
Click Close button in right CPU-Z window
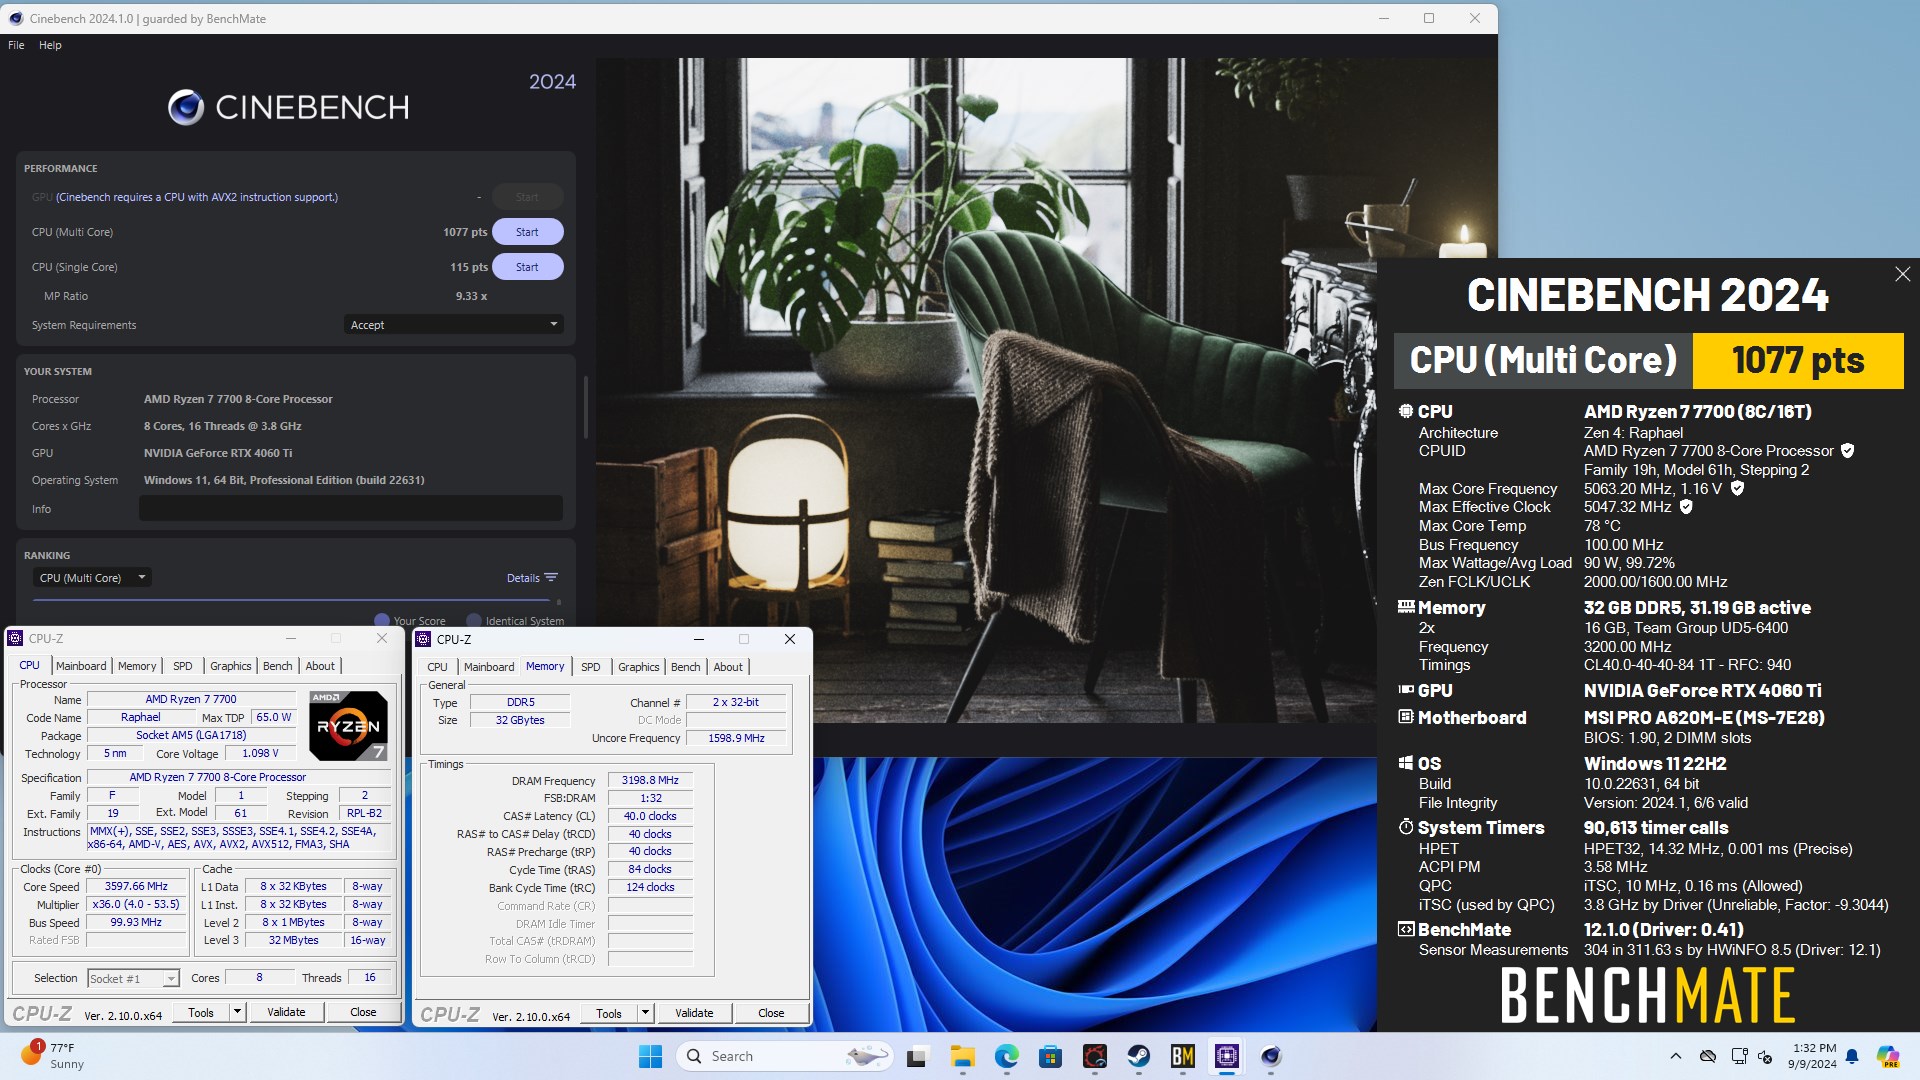click(x=771, y=1013)
